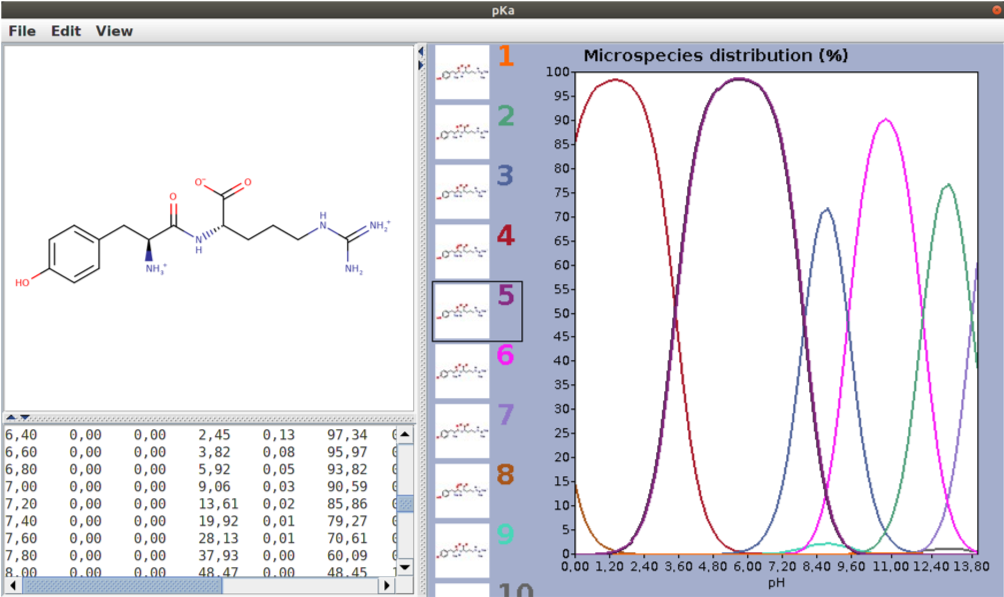Click the table cell showing '93,82'
This screenshot has height=597, width=1004.
tap(347, 470)
